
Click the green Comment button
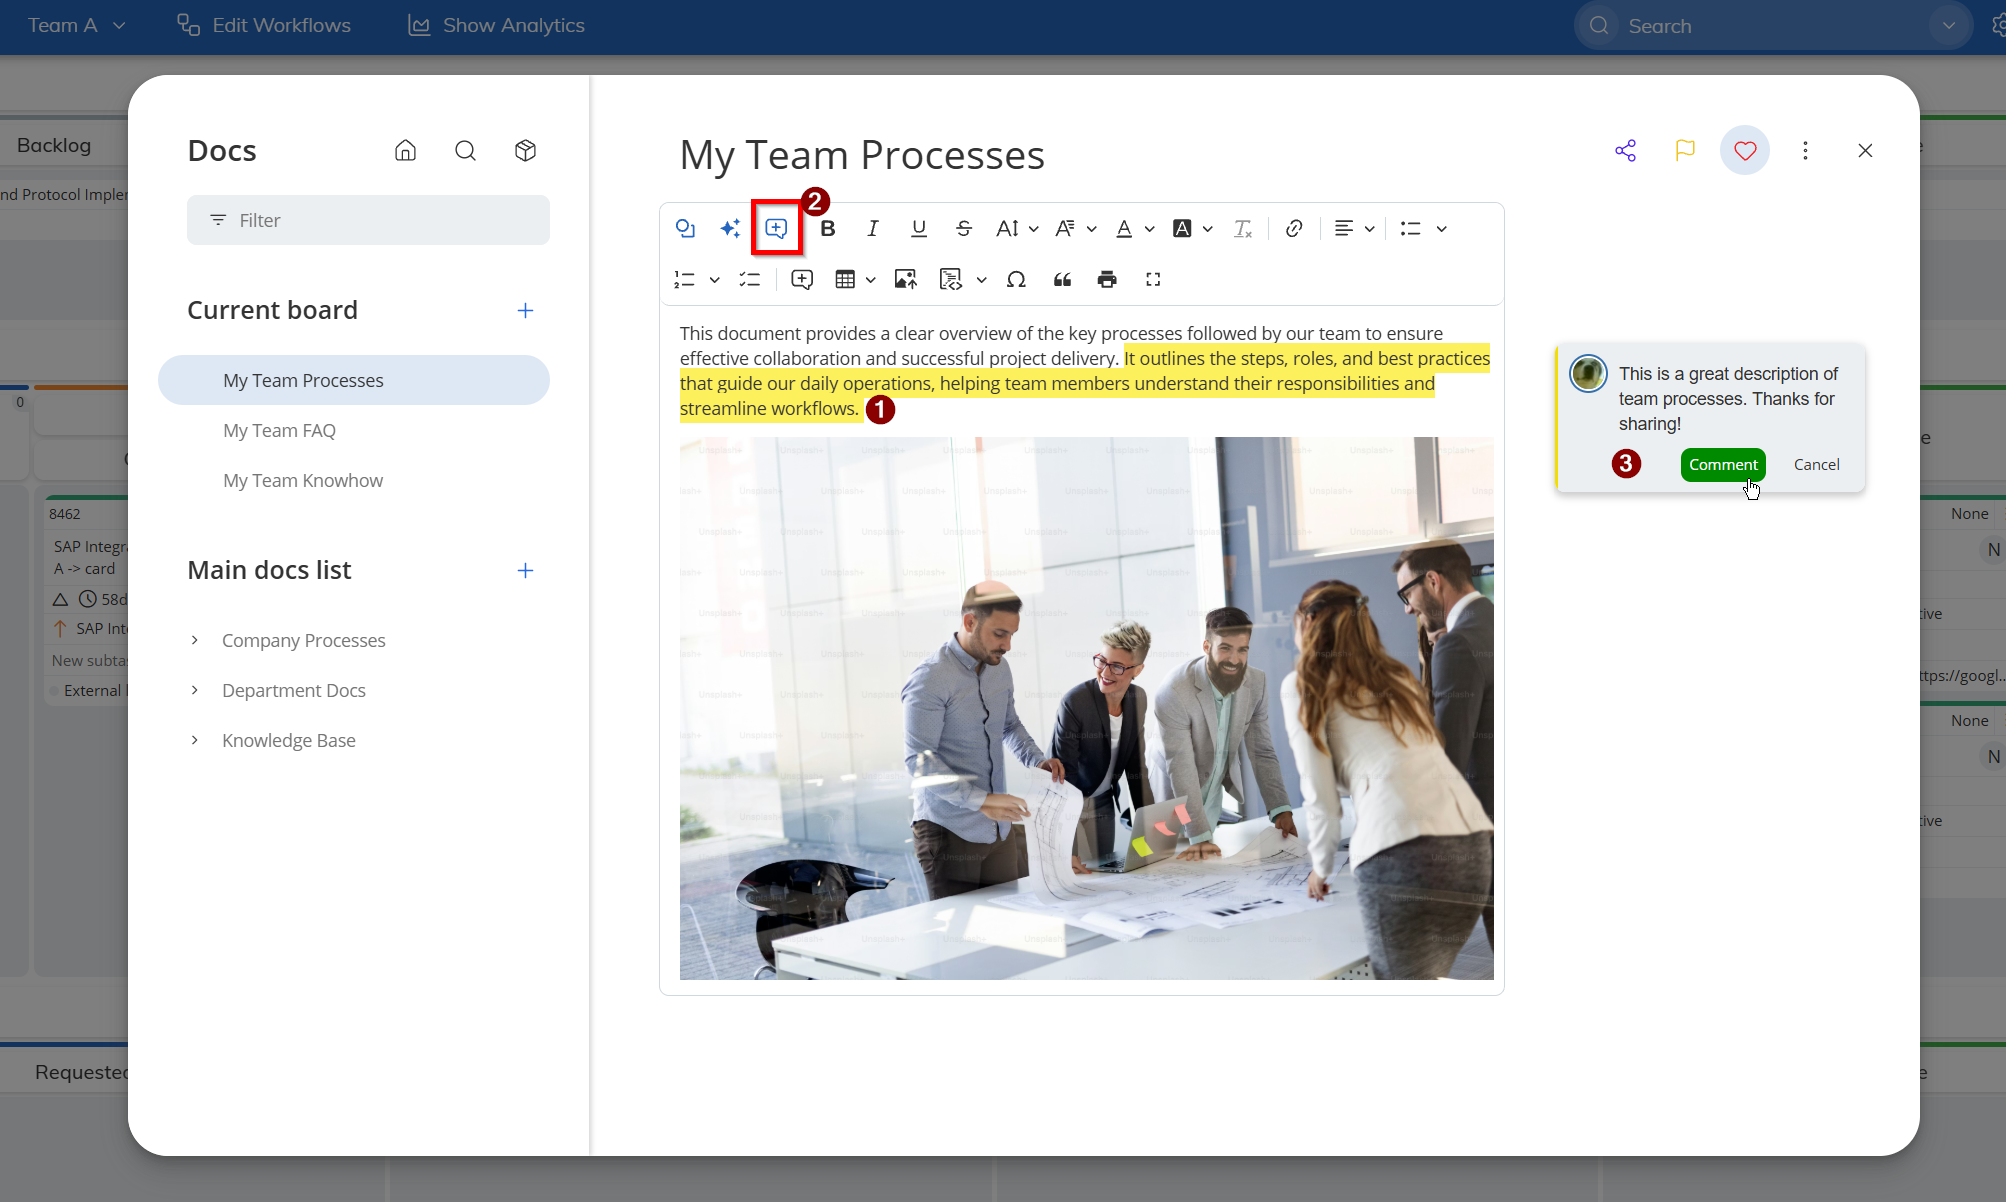[1722, 465]
